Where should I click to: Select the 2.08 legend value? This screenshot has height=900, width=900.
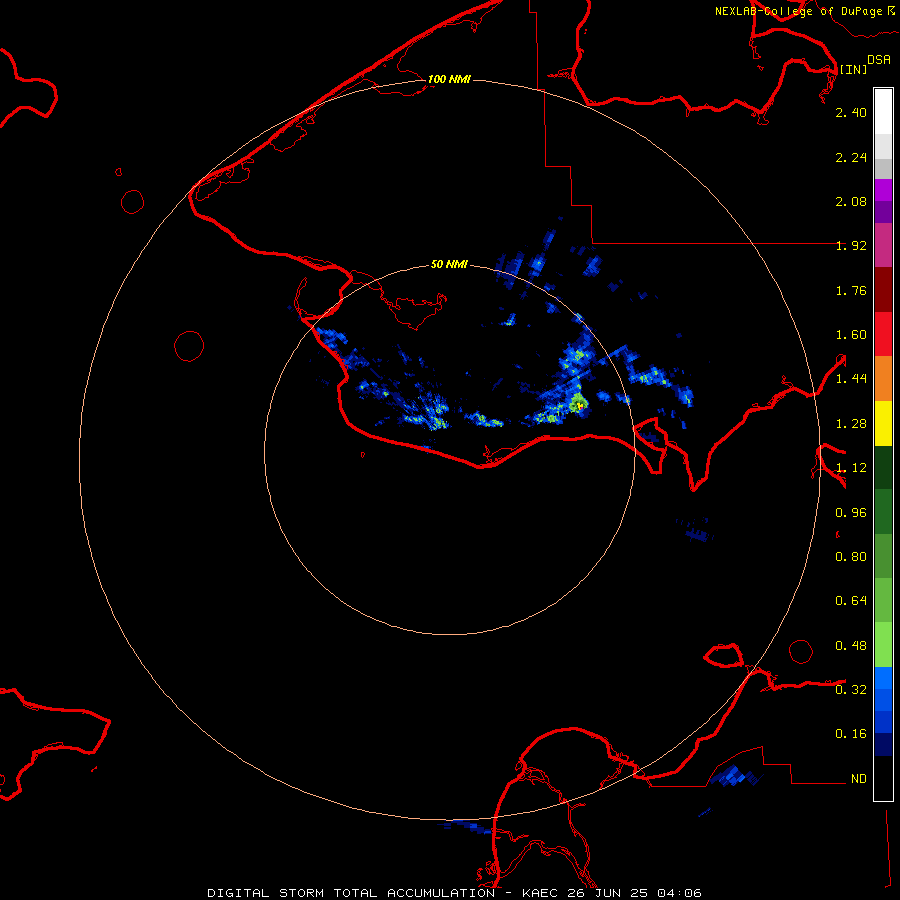point(851,201)
